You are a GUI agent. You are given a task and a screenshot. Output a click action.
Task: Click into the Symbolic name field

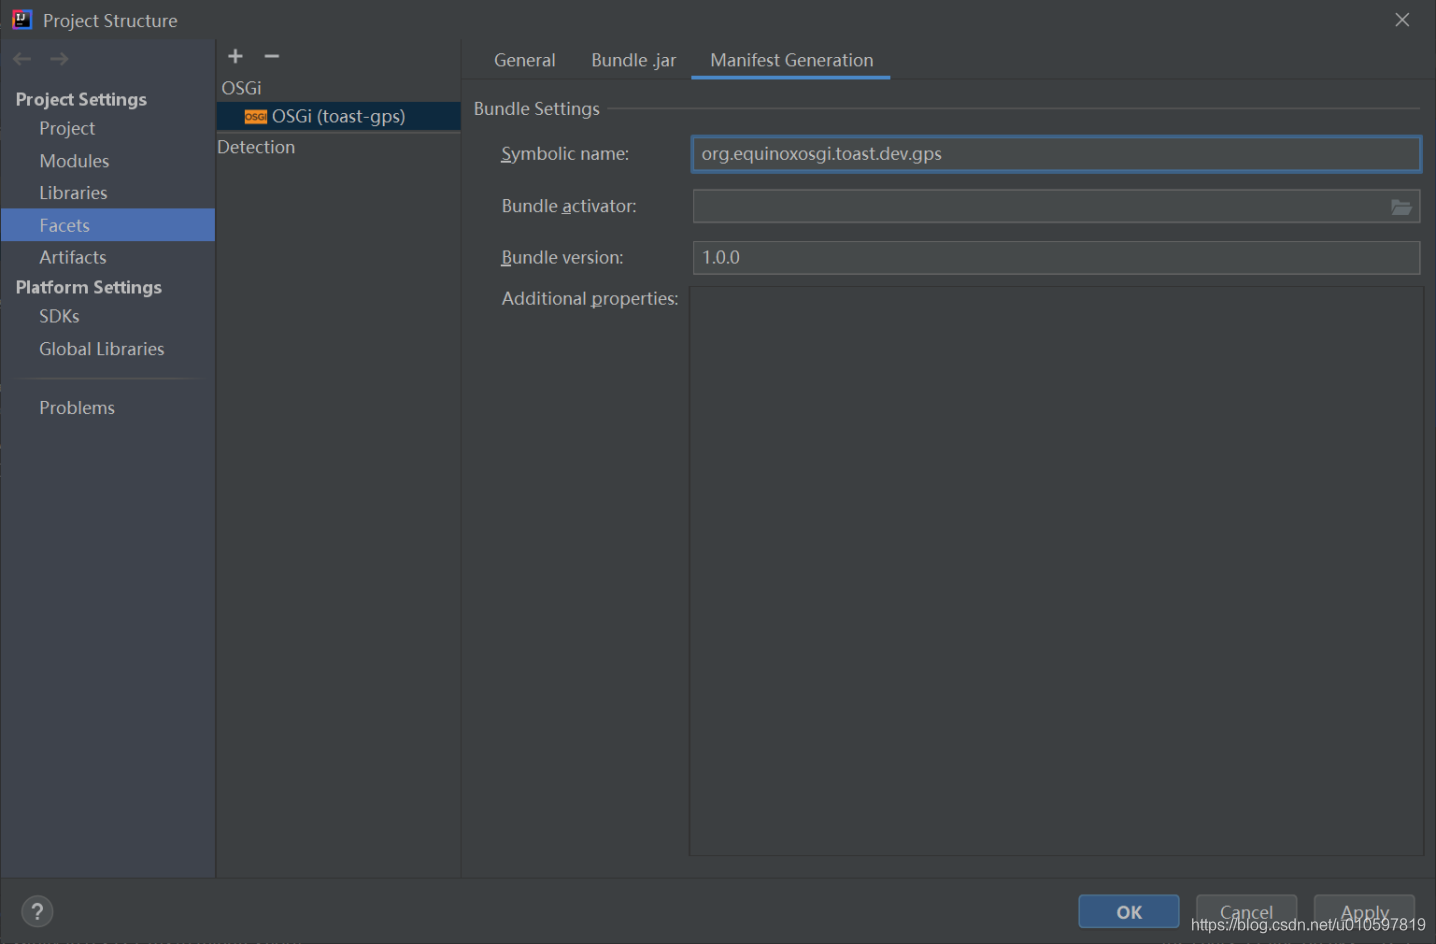pyautogui.click(x=1056, y=154)
